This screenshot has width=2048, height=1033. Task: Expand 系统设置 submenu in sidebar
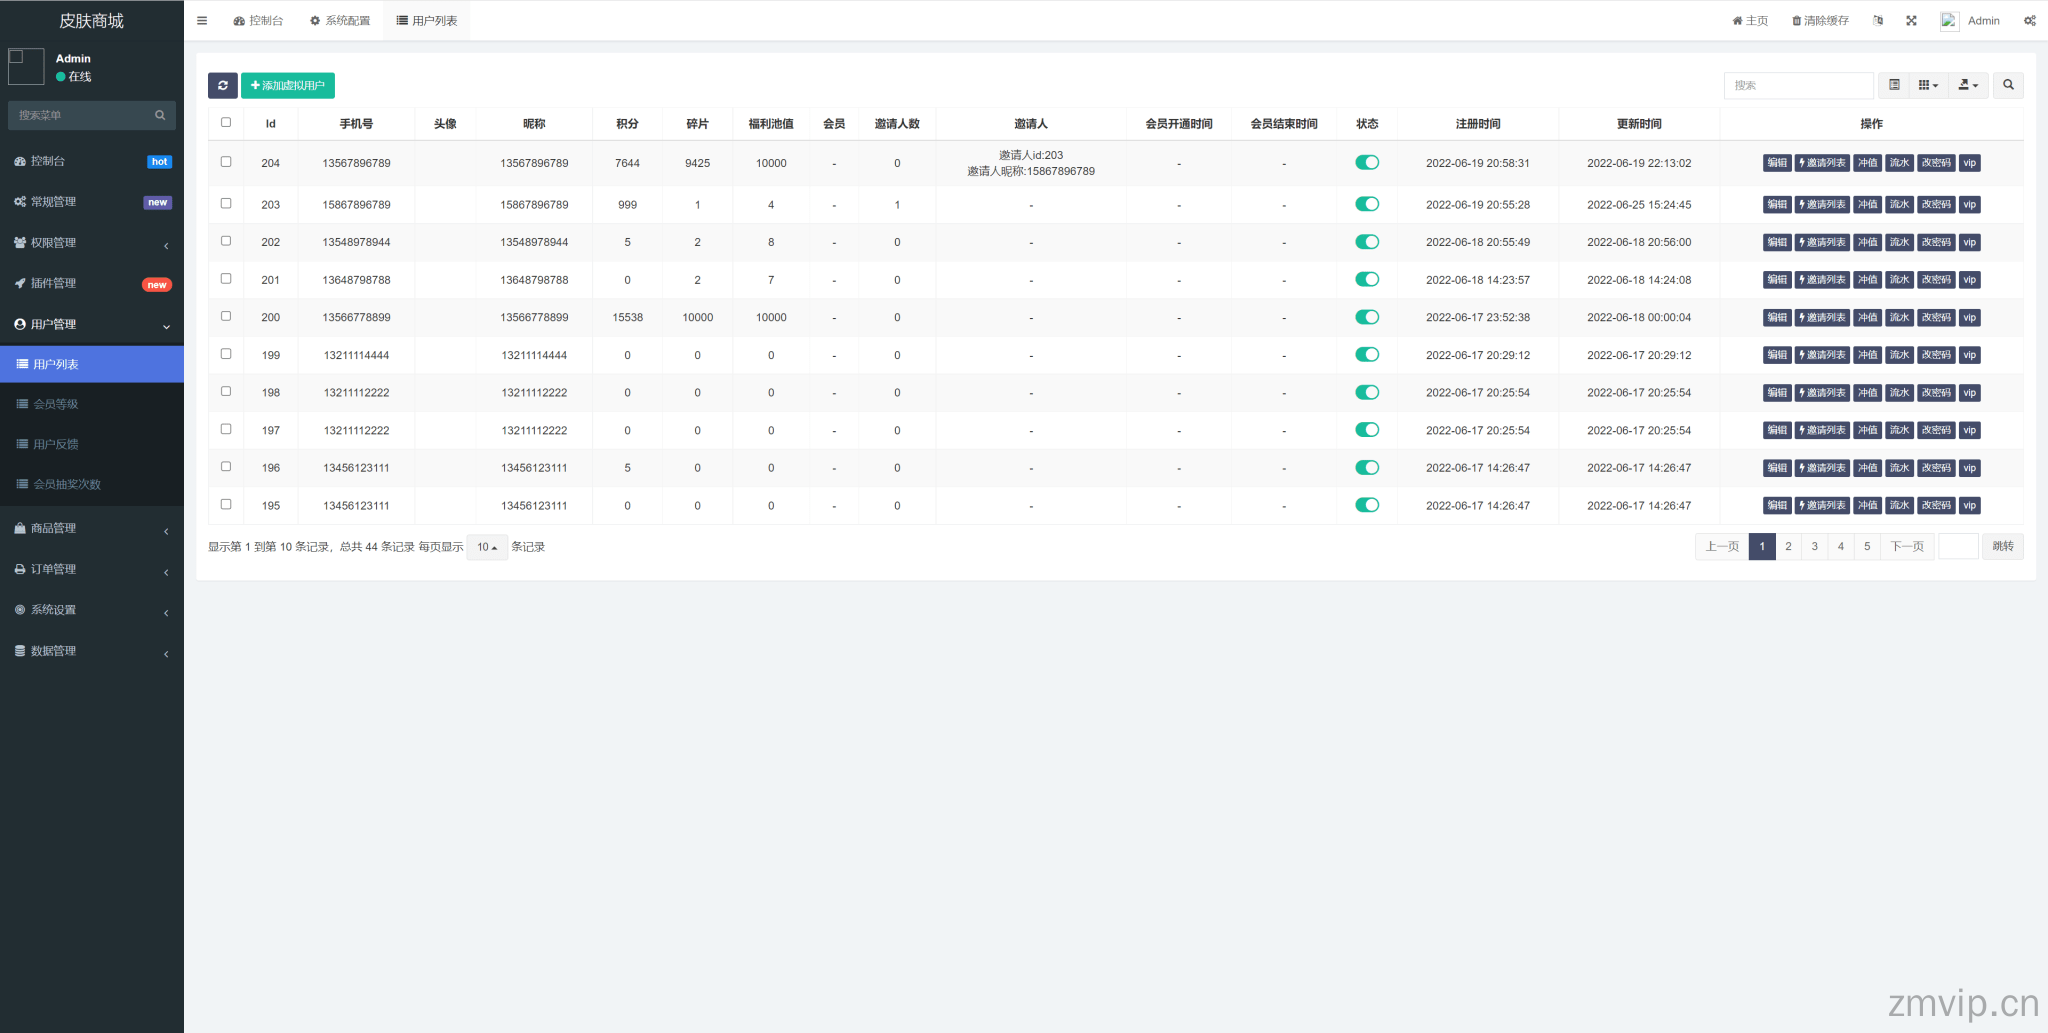pos(92,610)
